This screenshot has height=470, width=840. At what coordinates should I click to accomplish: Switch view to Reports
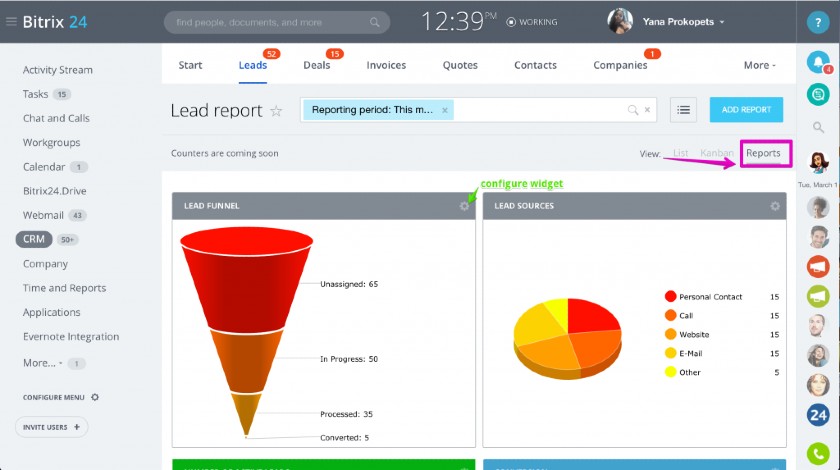(x=763, y=153)
